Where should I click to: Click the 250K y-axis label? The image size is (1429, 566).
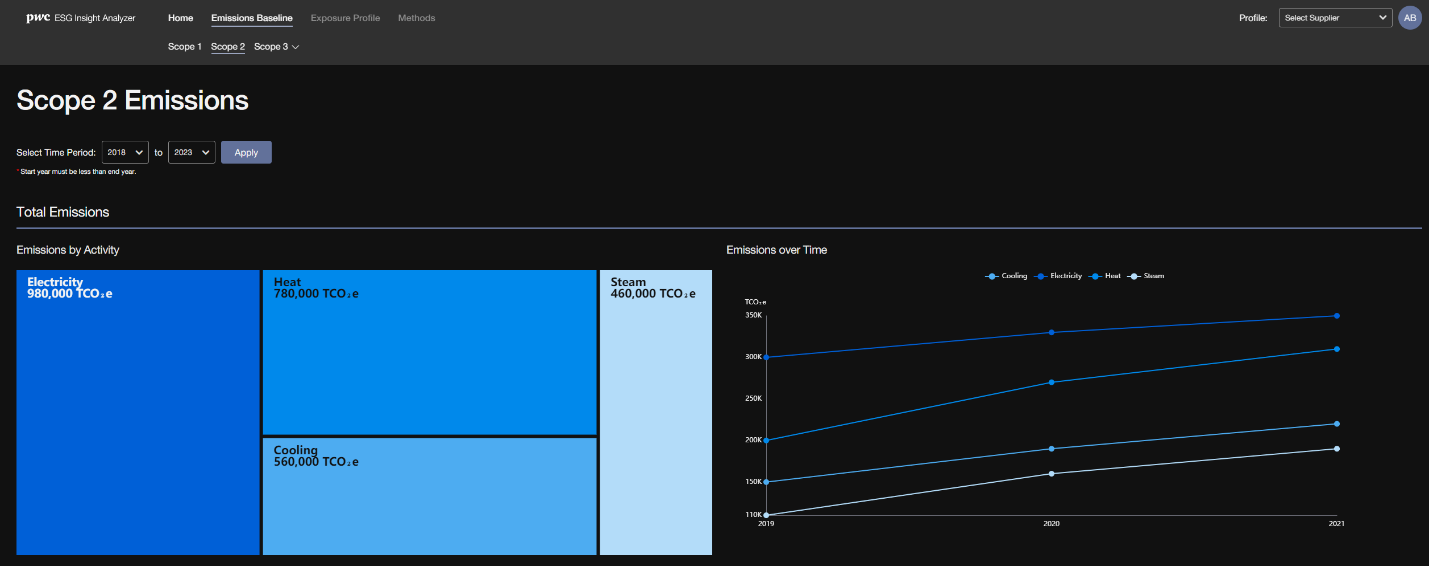pos(753,398)
